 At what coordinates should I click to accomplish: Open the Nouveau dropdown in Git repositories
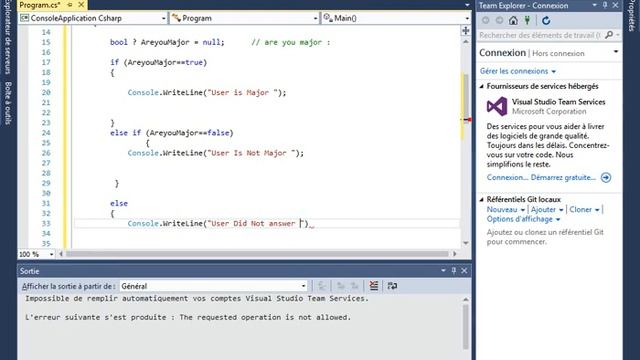(x=505, y=209)
